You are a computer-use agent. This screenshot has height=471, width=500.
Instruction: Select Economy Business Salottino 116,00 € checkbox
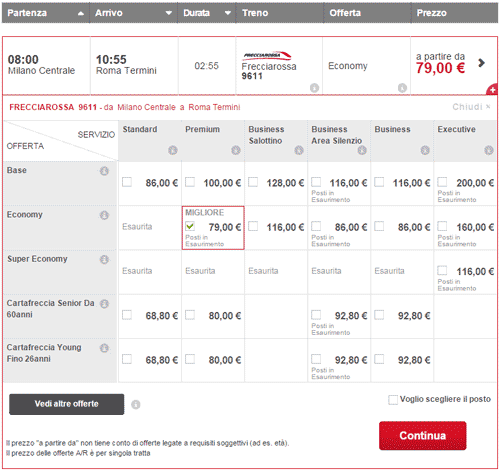pyautogui.click(x=253, y=226)
